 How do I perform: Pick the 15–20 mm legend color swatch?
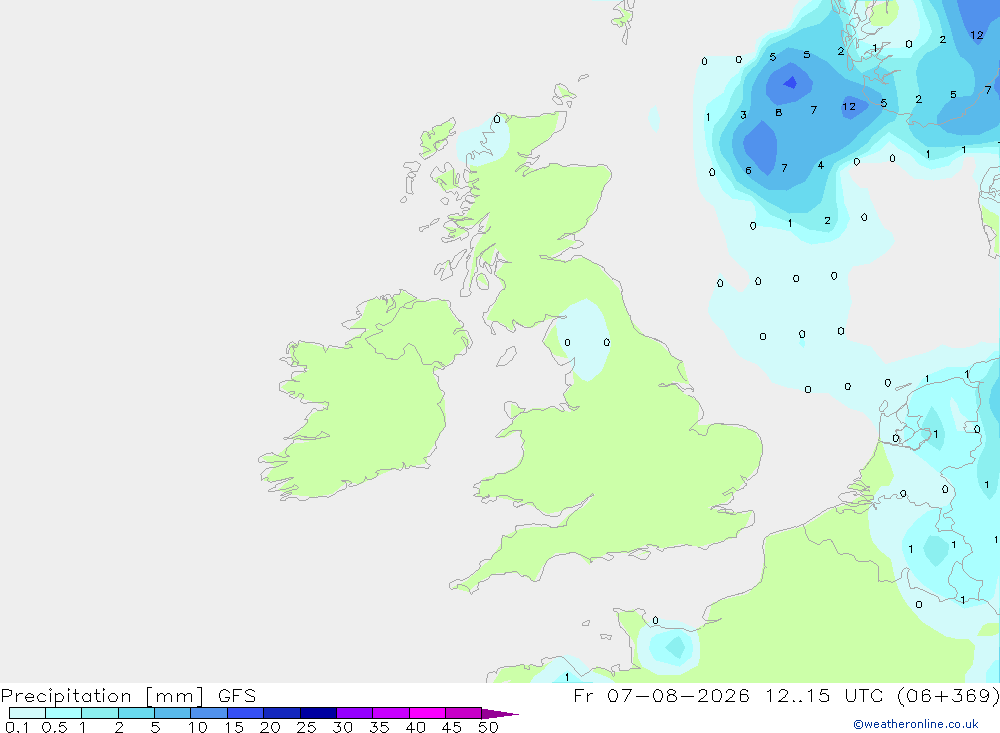(x=246, y=713)
